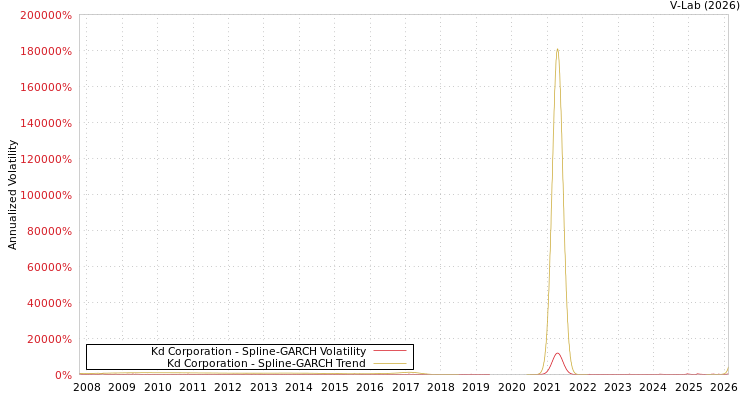The height and width of the screenshot is (400, 750).
Task: Click the 2014 x-axis year label
Action: [x=299, y=387]
